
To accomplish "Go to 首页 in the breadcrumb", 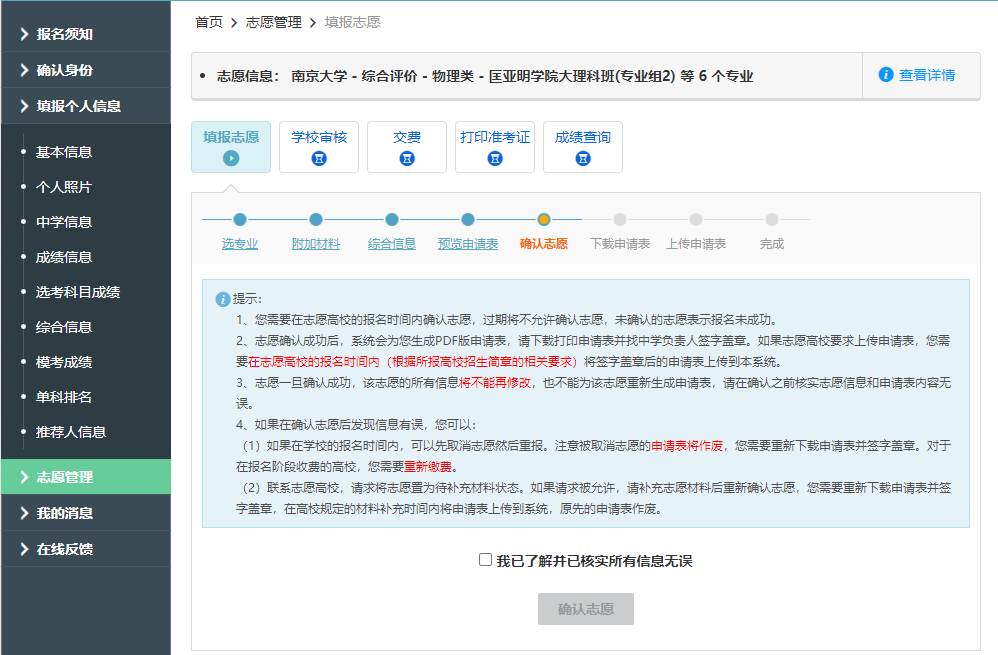I will pyautogui.click(x=209, y=22).
